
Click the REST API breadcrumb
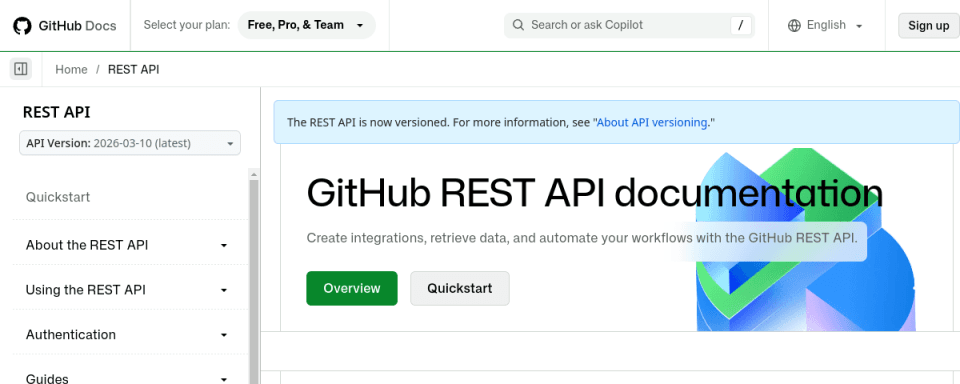(133, 69)
